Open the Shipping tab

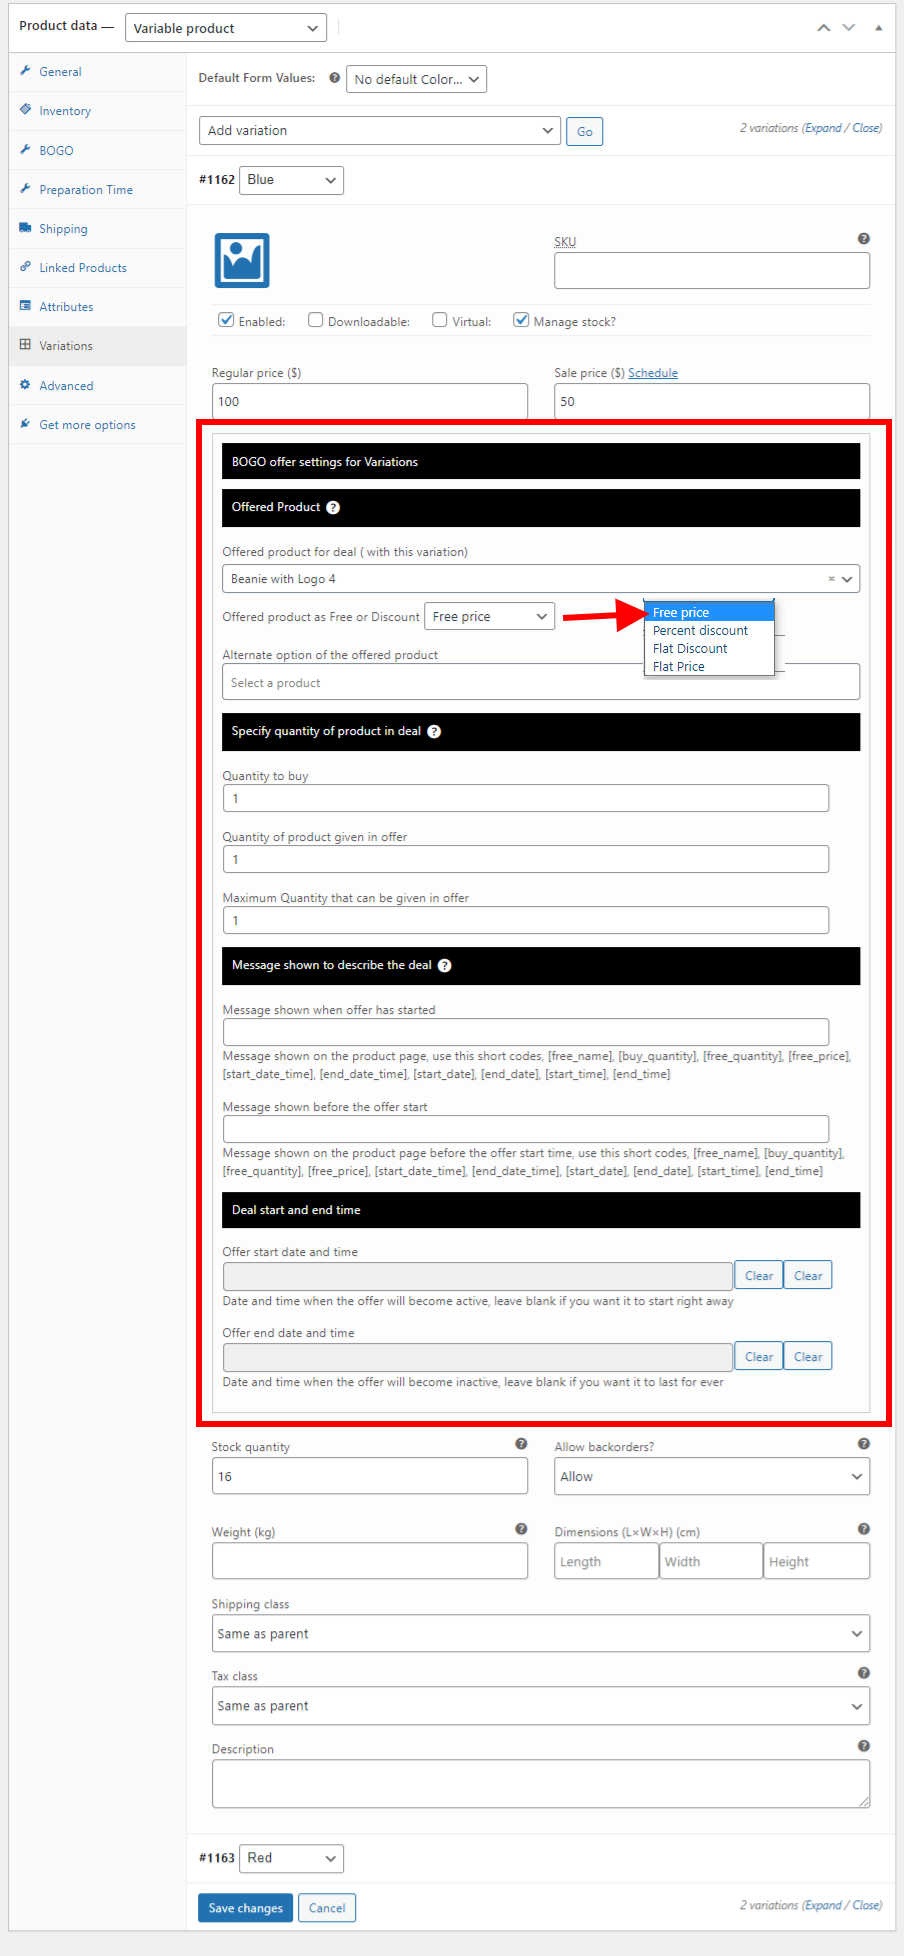(98, 229)
